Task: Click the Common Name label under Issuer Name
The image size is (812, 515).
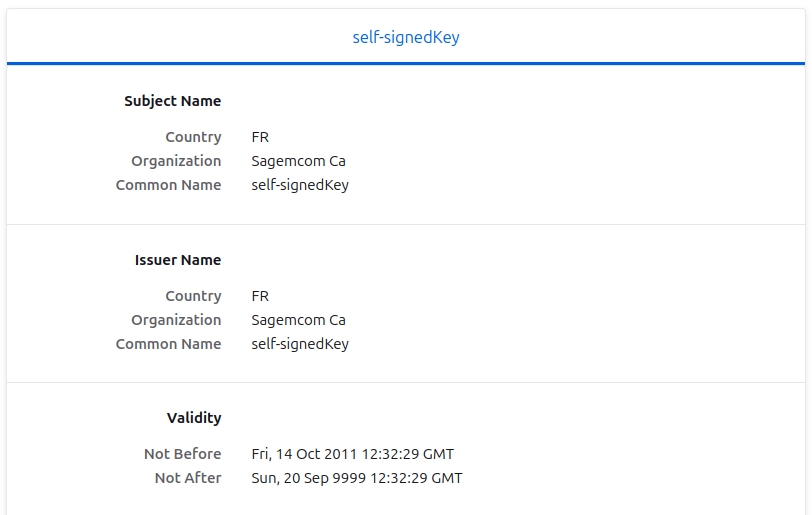Action: pos(168,344)
